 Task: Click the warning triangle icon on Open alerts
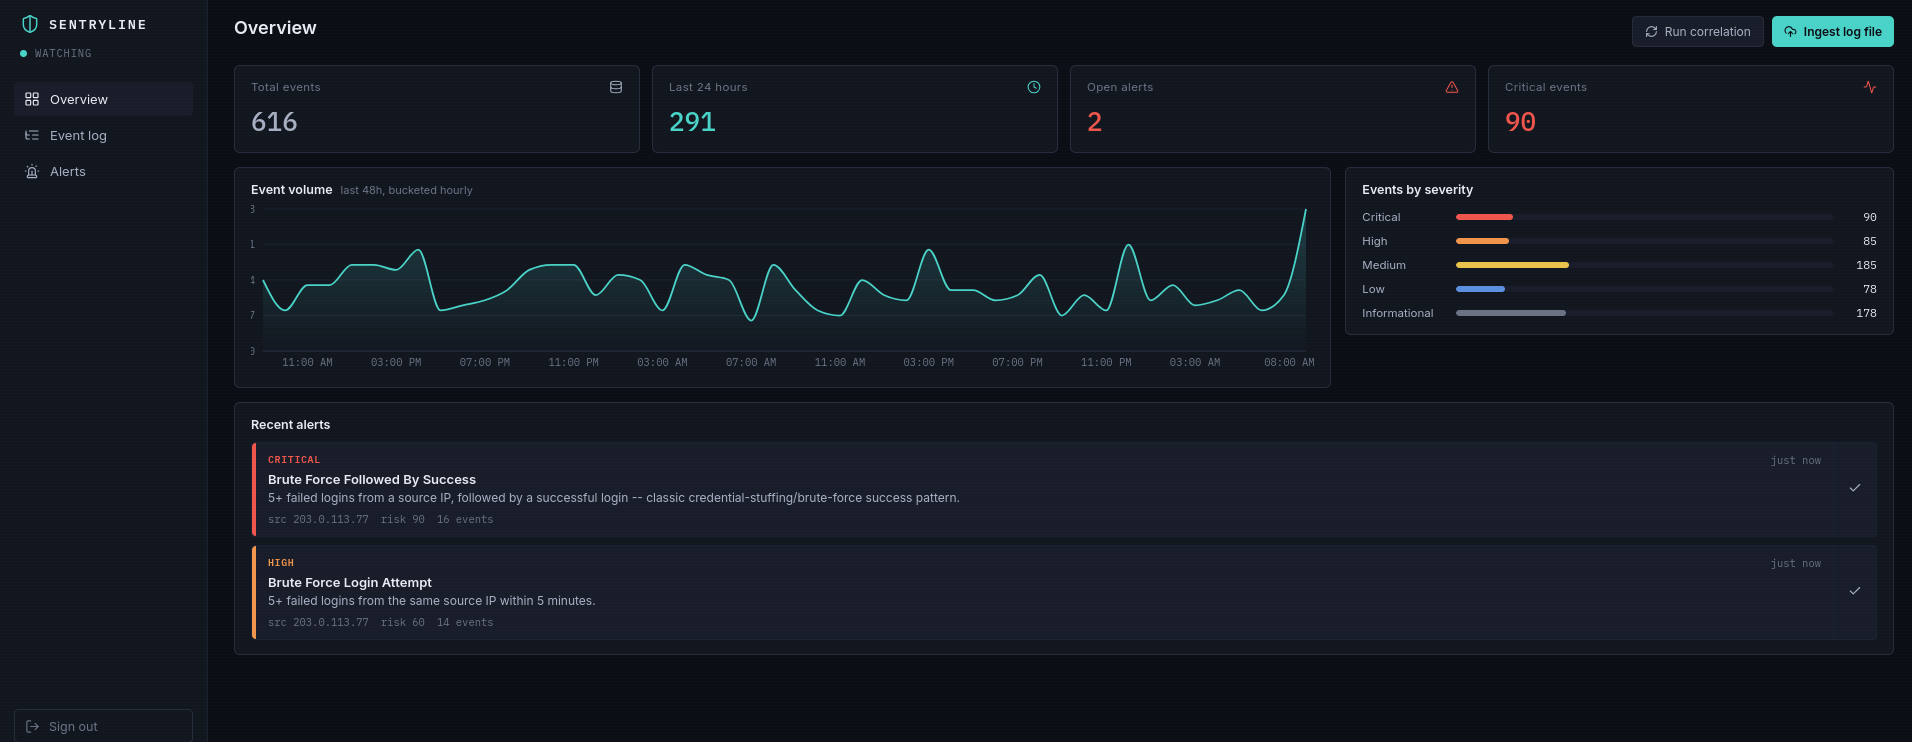click(1452, 87)
